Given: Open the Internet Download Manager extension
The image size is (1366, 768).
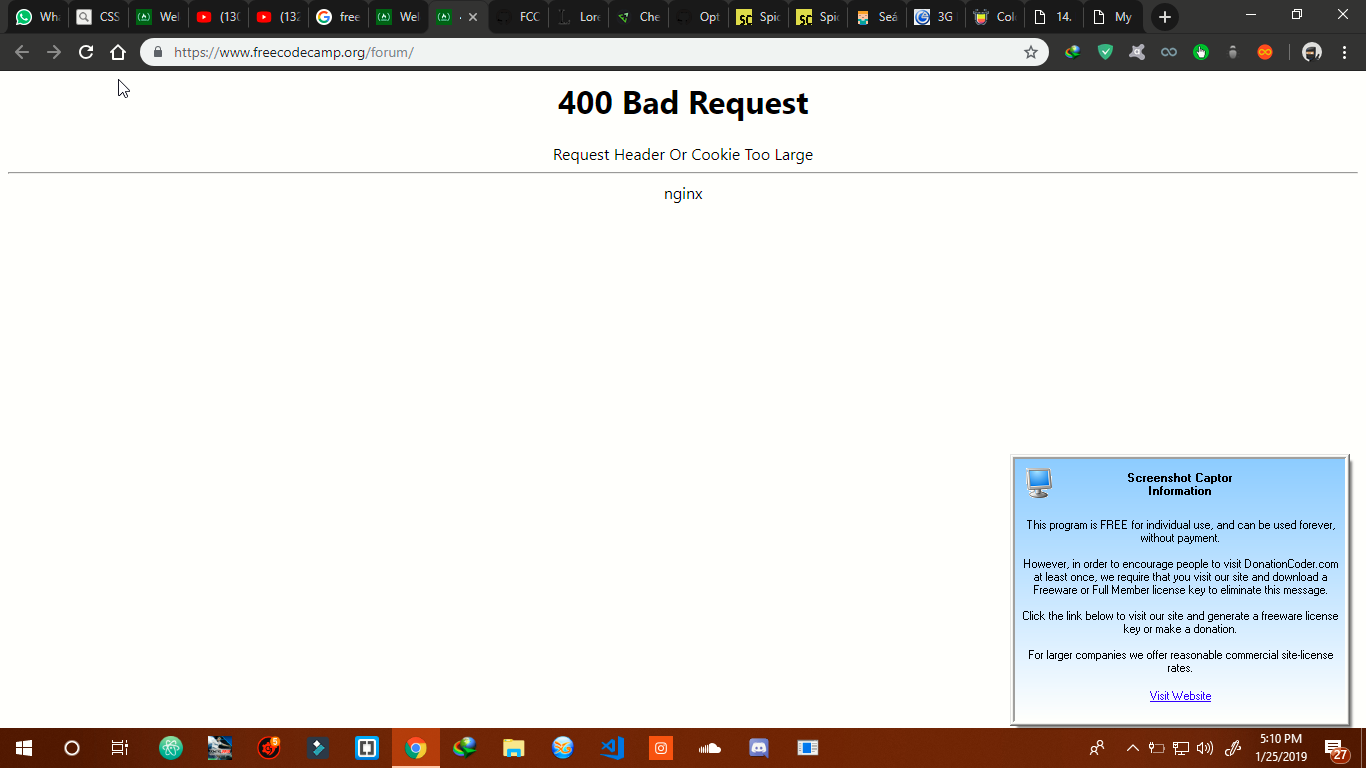Looking at the screenshot, I should [x=1072, y=51].
